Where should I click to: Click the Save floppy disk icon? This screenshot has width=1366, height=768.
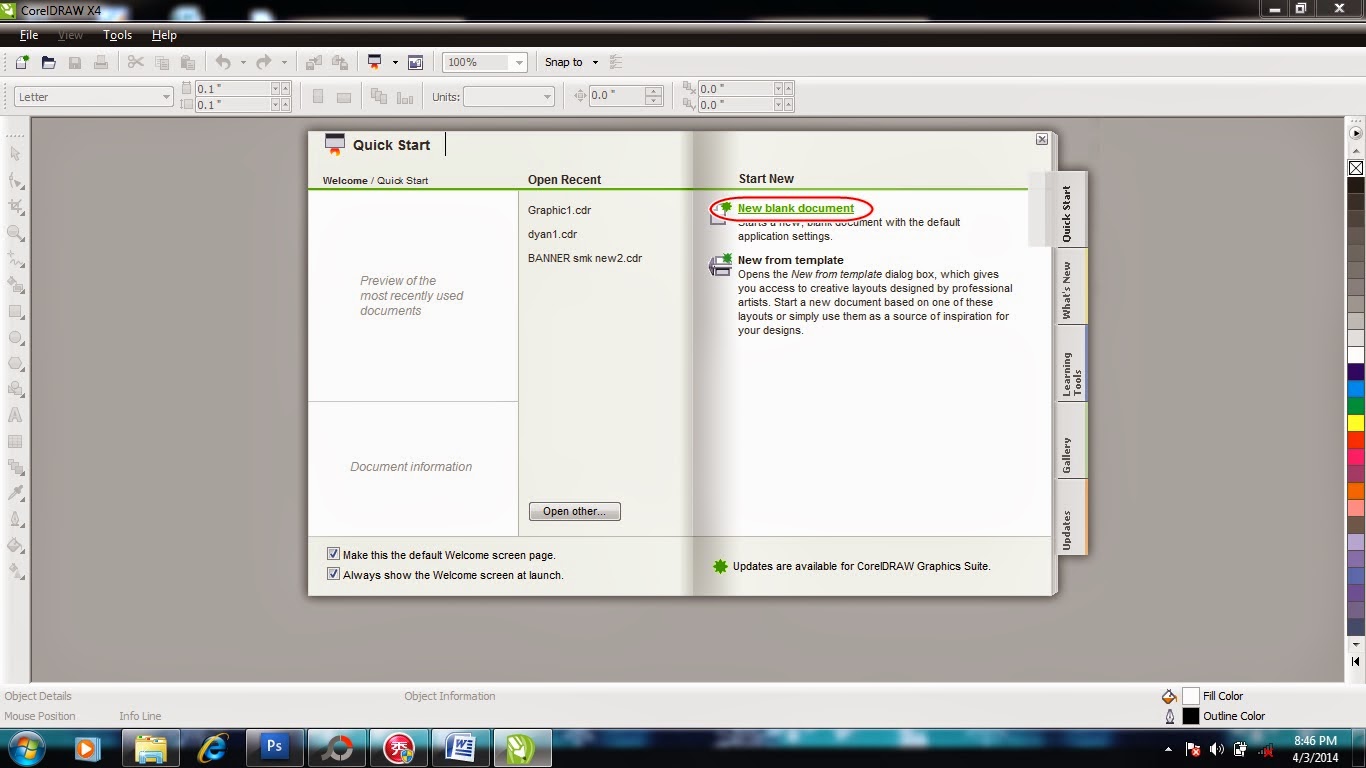pos(75,62)
